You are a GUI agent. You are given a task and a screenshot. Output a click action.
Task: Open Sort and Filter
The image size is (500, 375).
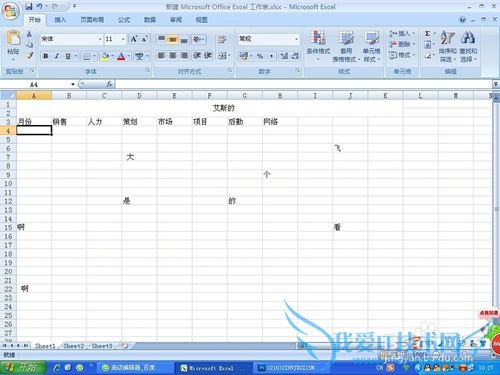[447, 46]
